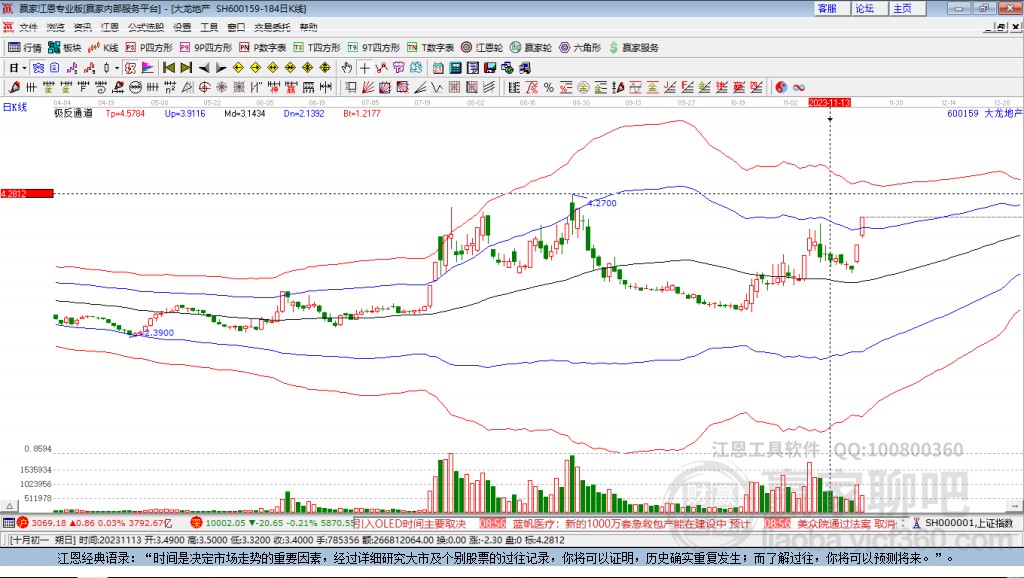Open the 行情 market quotes view
The image size is (1024, 578).
click(x=24, y=47)
